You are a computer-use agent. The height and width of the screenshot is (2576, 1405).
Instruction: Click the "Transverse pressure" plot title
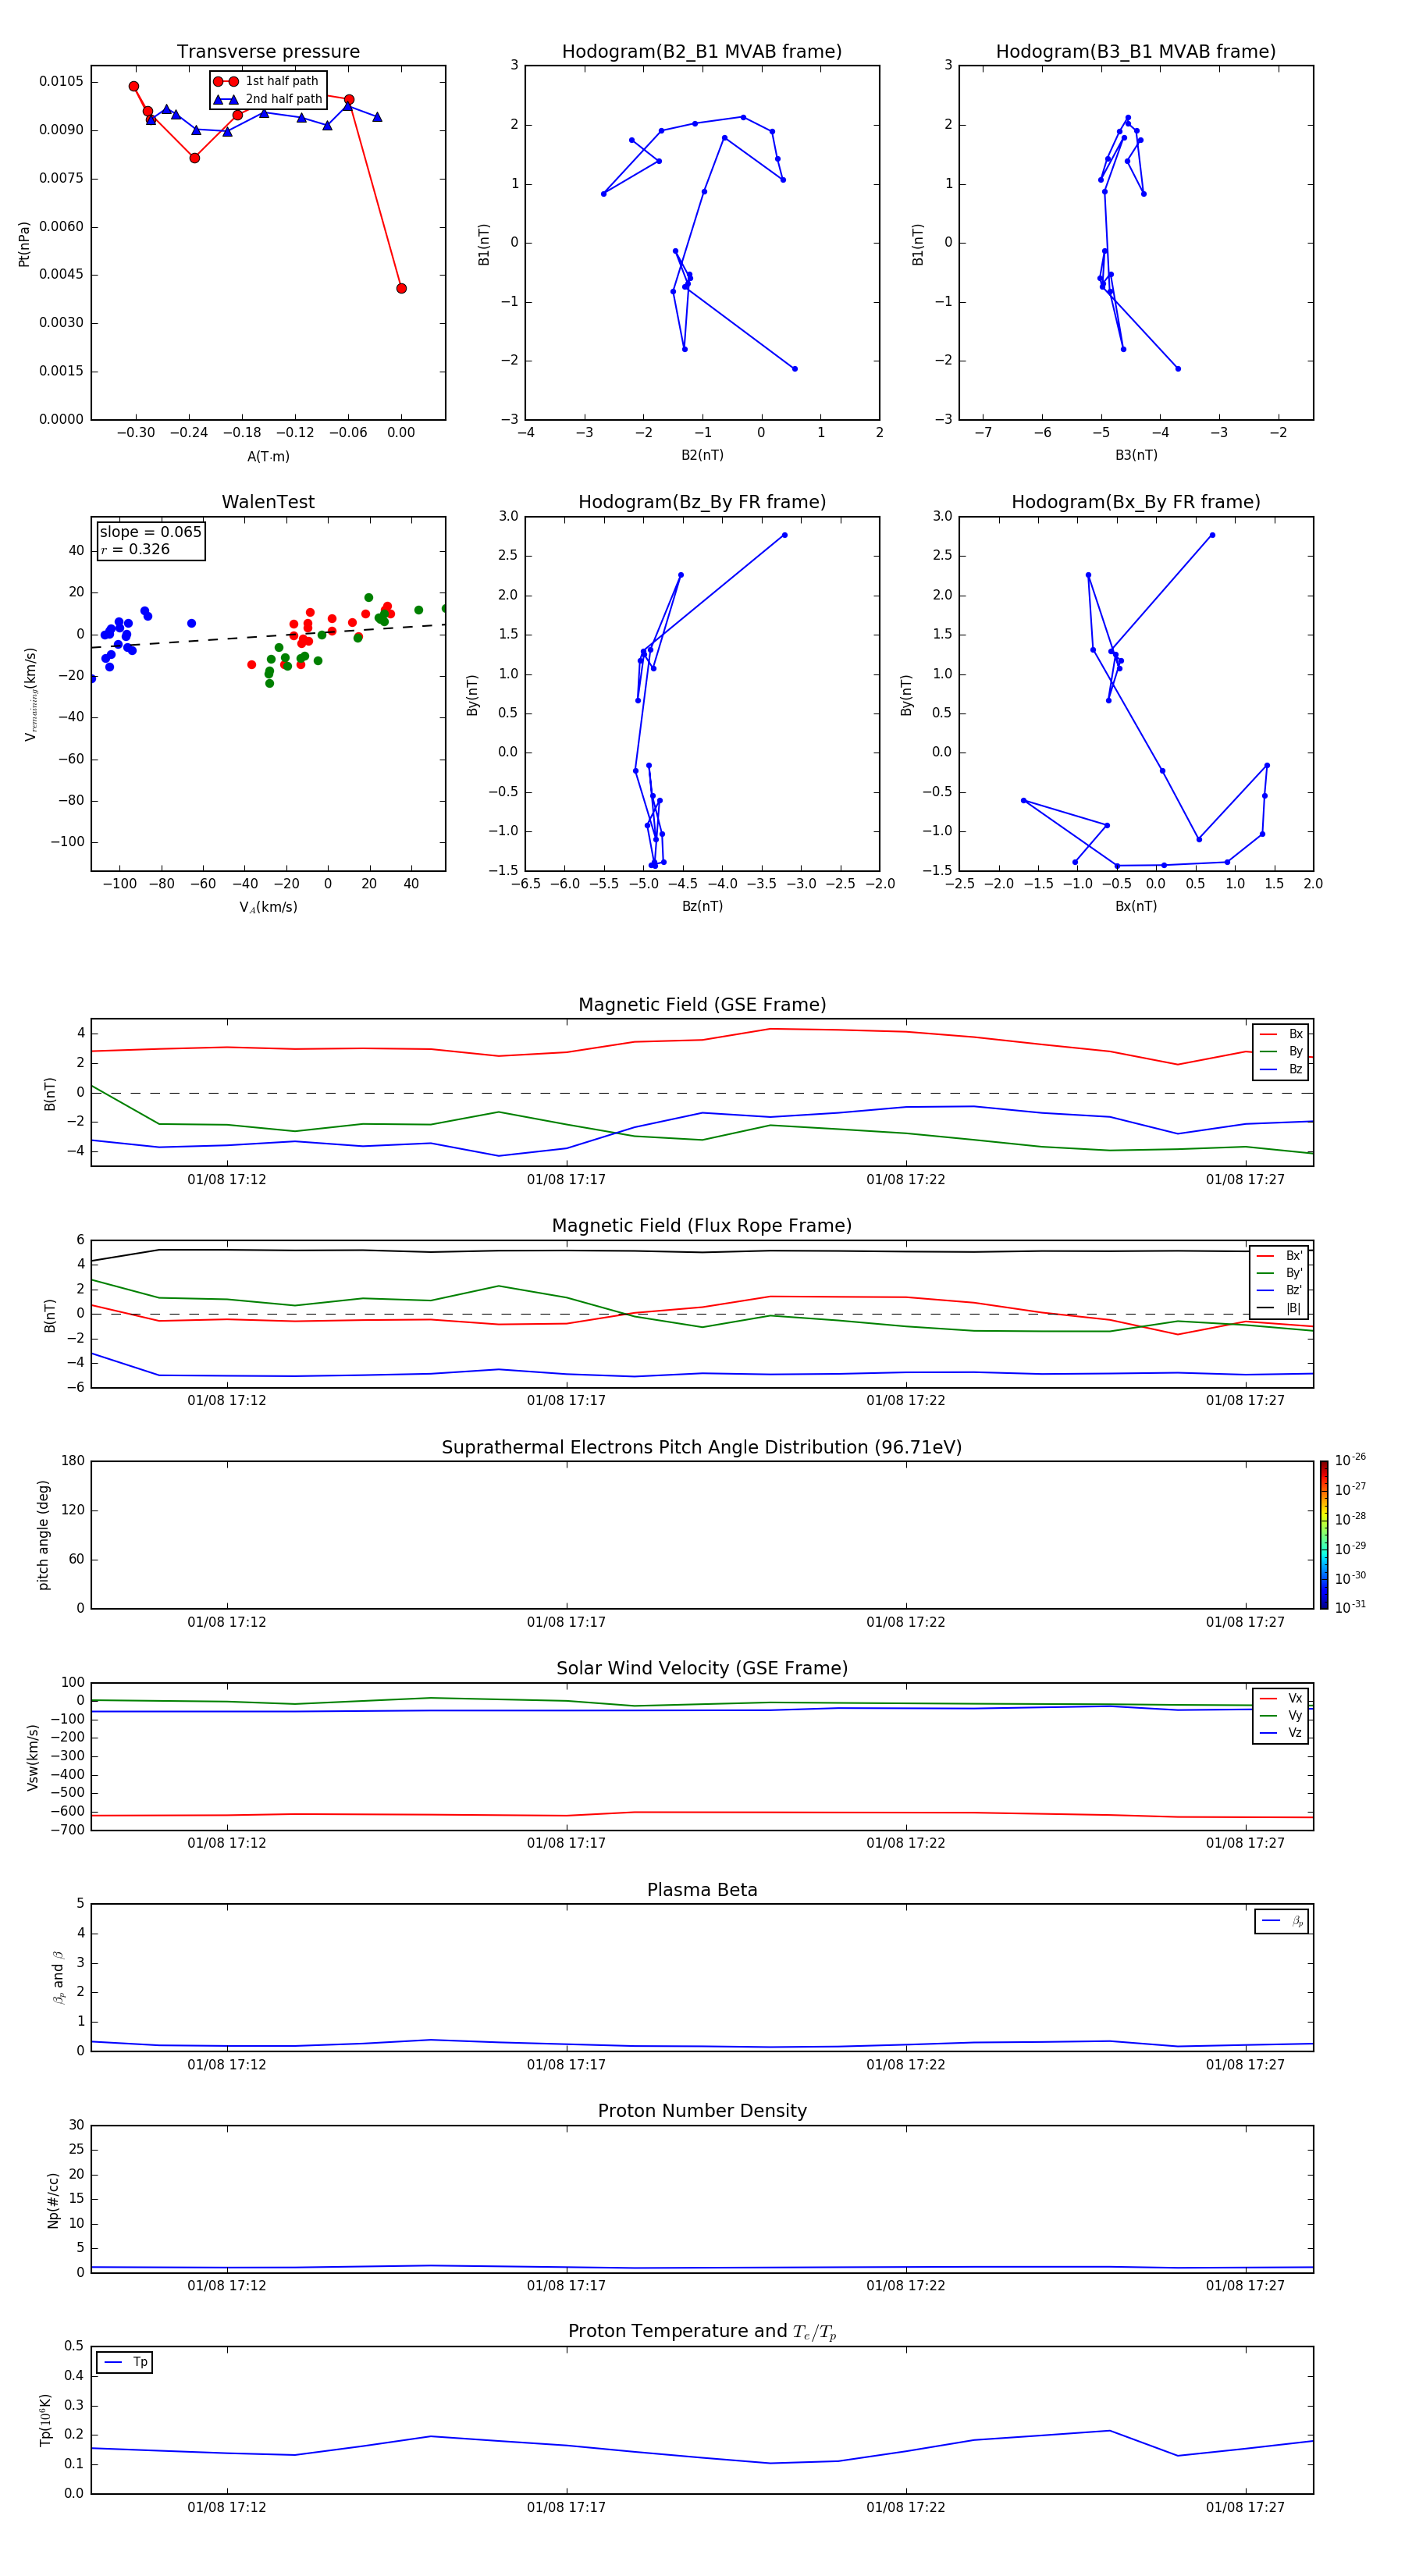click(x=268, y=52)
